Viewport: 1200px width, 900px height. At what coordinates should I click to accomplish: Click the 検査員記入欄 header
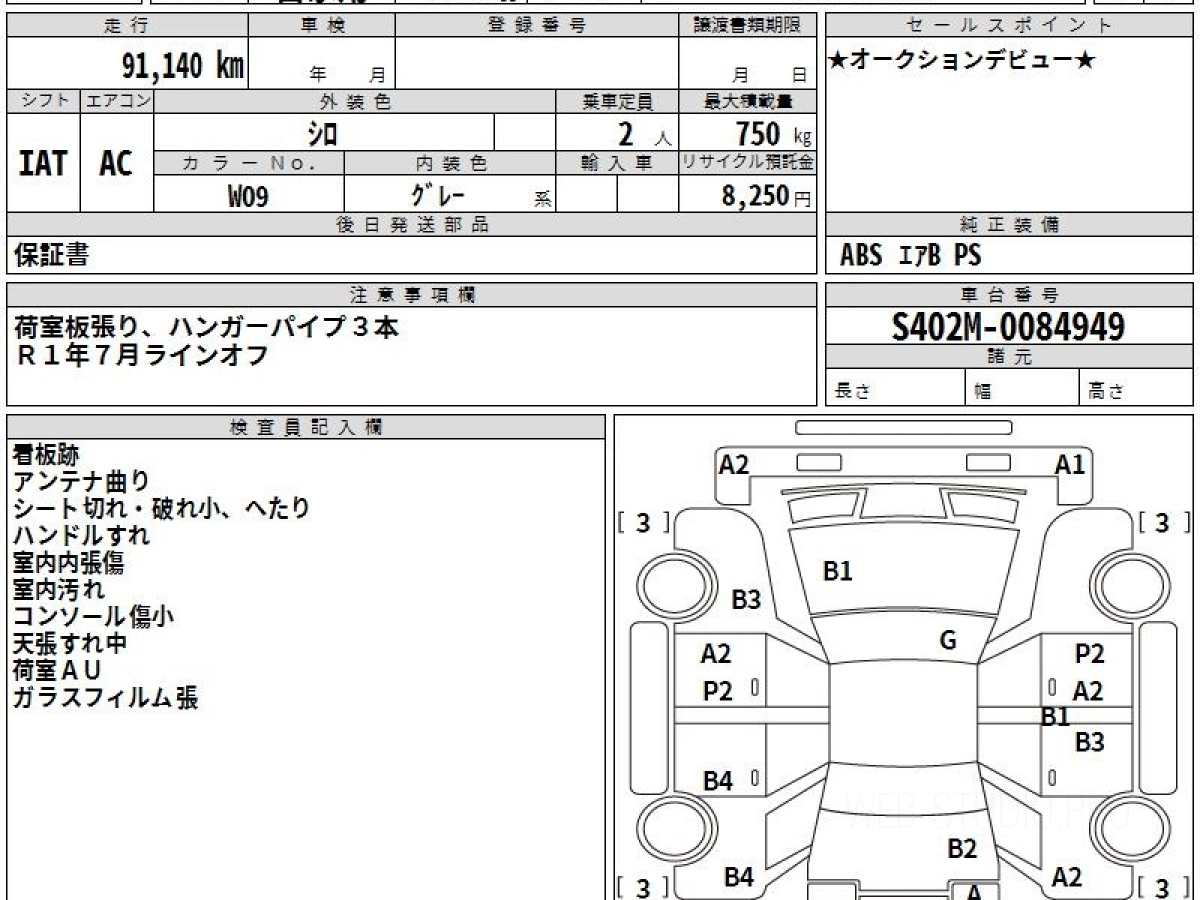[x=306, y=427]
